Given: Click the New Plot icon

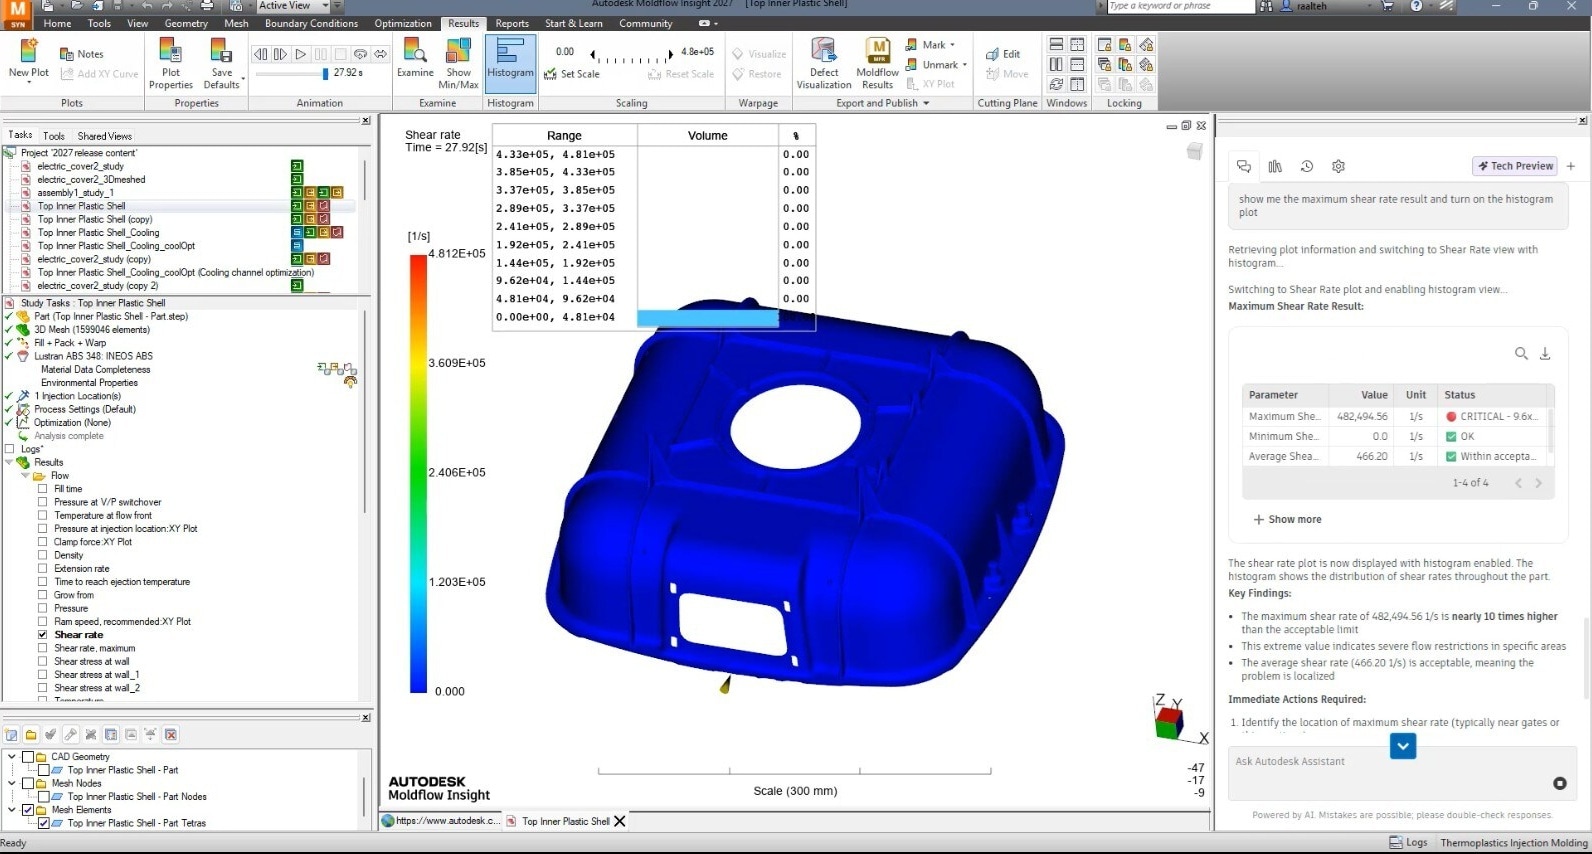Looking at the screenshot, I should tap(28, 50).
